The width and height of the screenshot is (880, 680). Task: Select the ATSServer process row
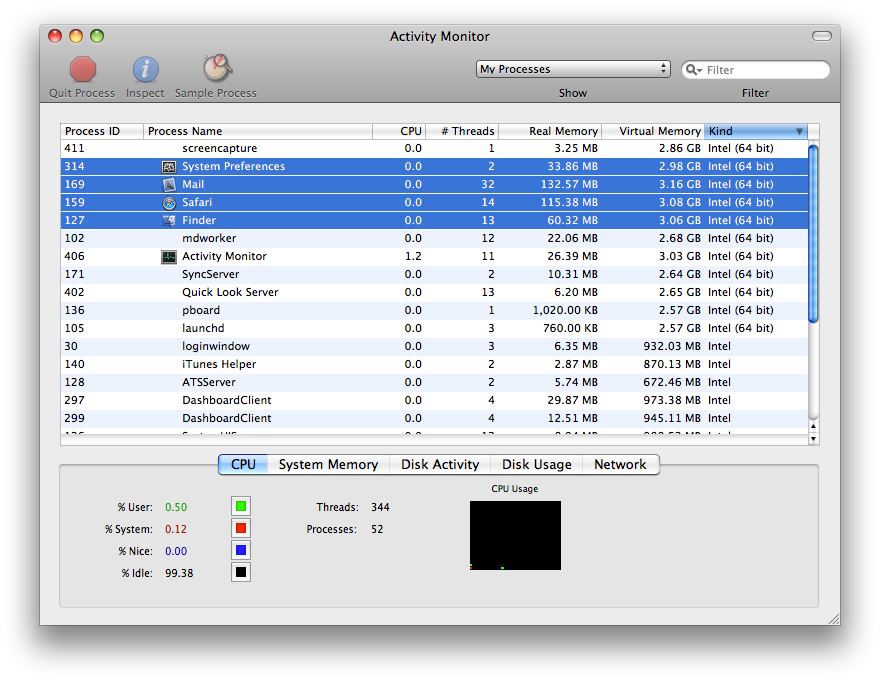(434, 382)
